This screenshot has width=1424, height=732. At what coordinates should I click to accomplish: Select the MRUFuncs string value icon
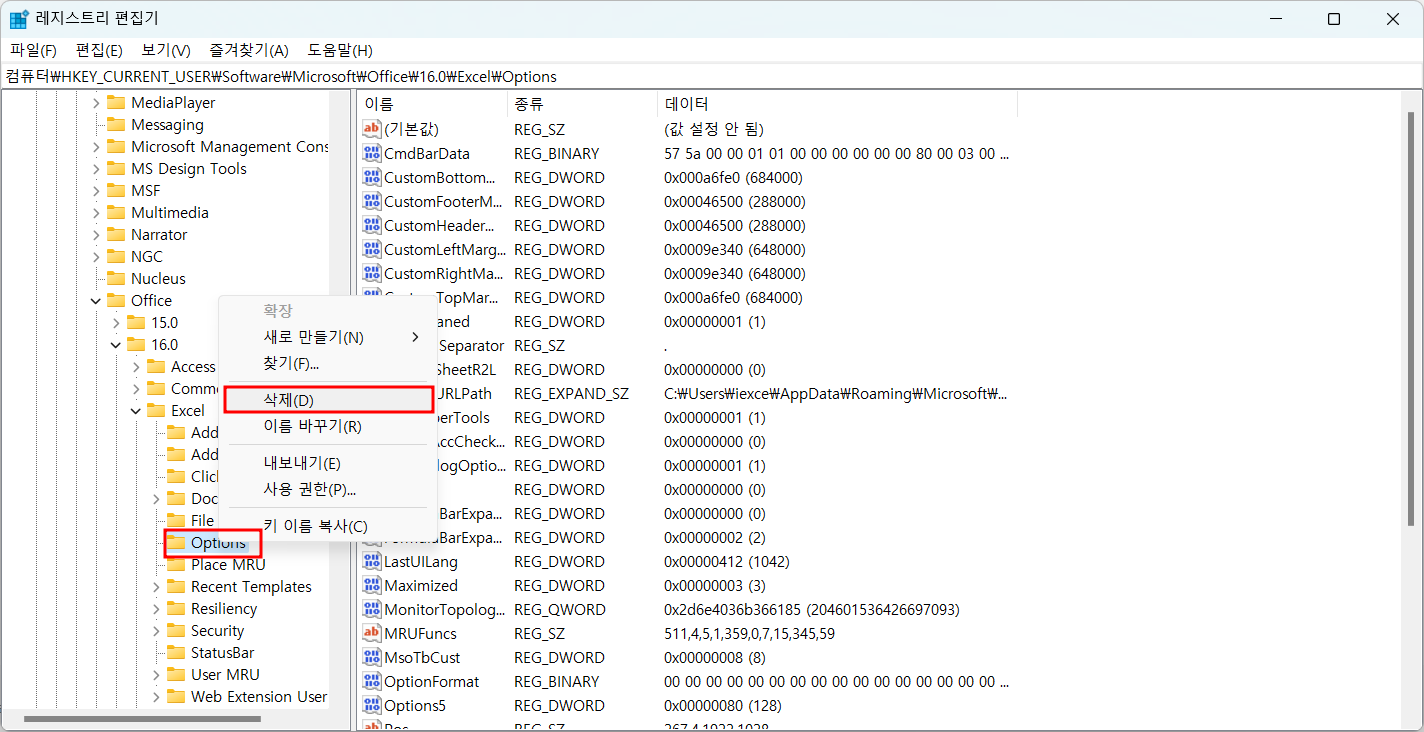(372, 633)
